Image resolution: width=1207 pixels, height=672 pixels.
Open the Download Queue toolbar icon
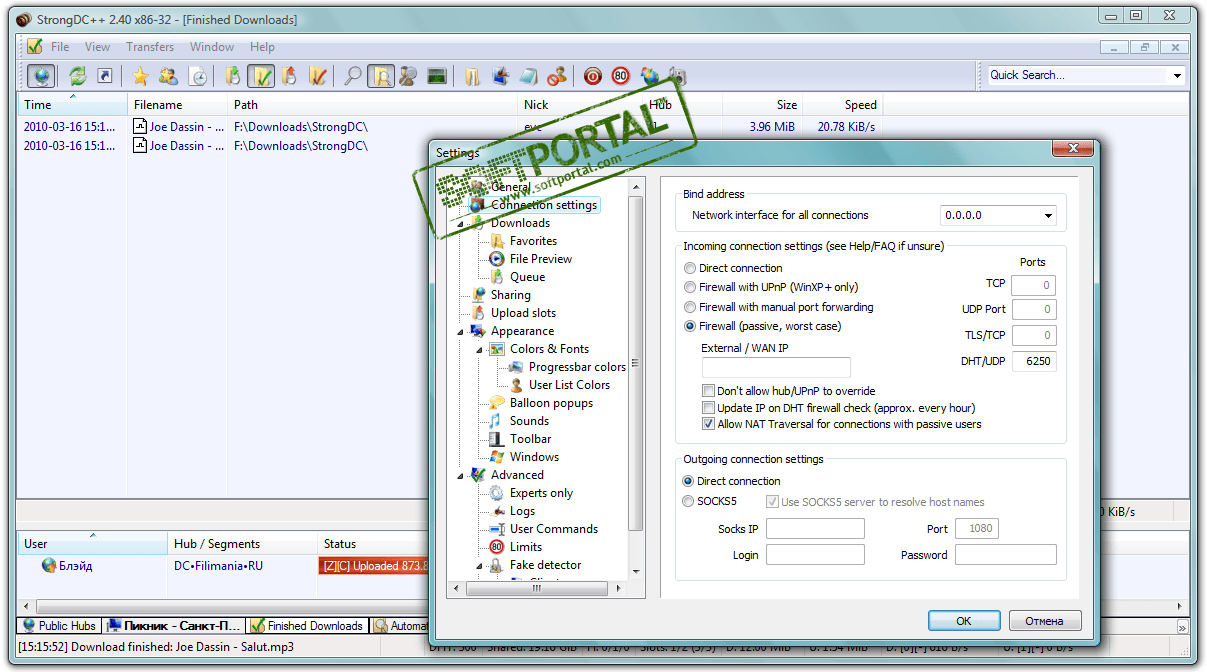233,75
